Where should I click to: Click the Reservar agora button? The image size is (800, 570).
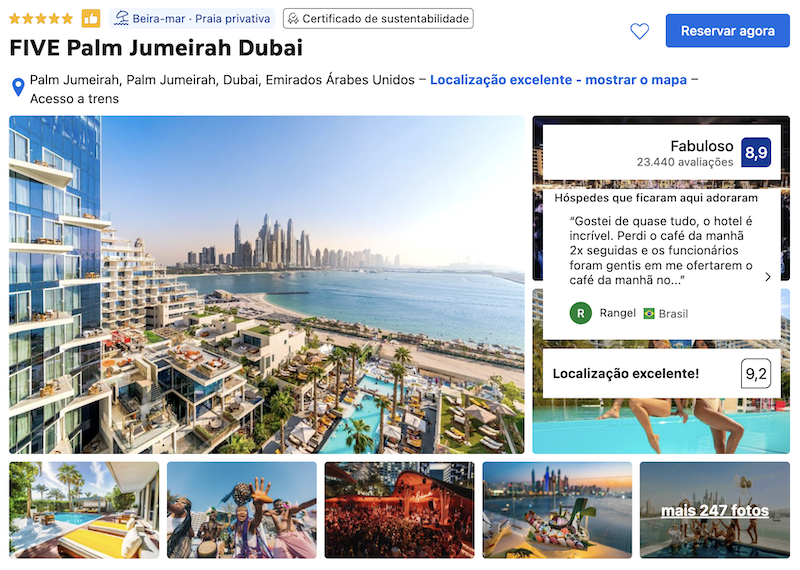coord(728,31)
